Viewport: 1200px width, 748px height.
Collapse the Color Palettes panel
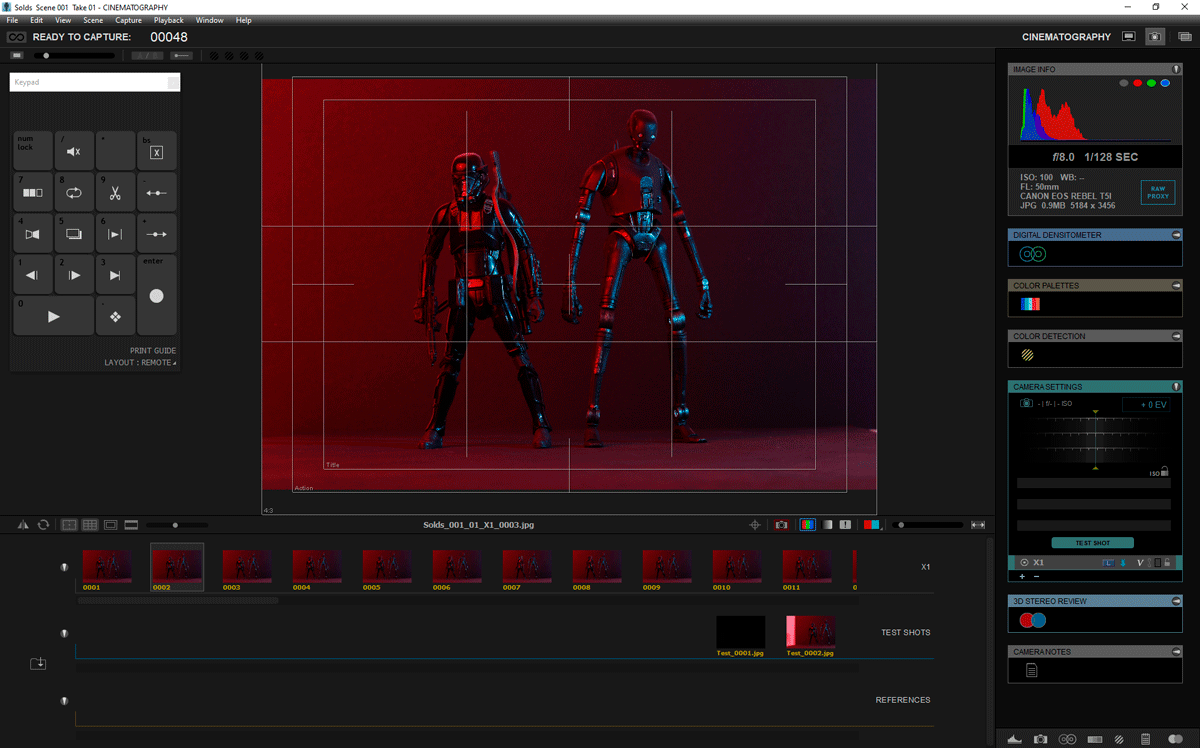(x=1176, y=286)
